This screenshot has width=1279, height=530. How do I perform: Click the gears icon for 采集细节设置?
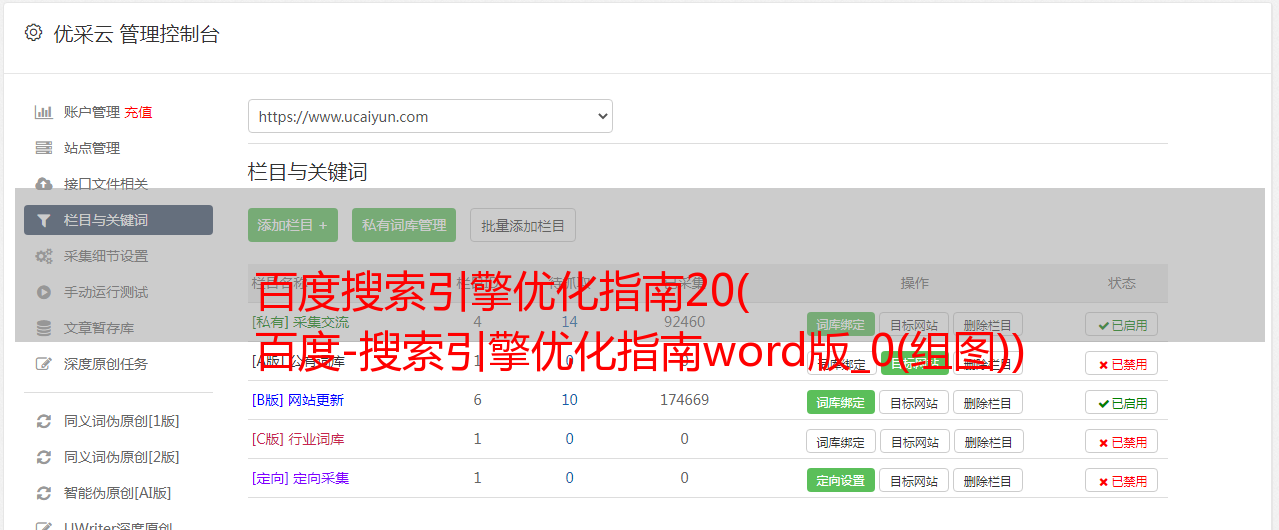tap(43, 256)
